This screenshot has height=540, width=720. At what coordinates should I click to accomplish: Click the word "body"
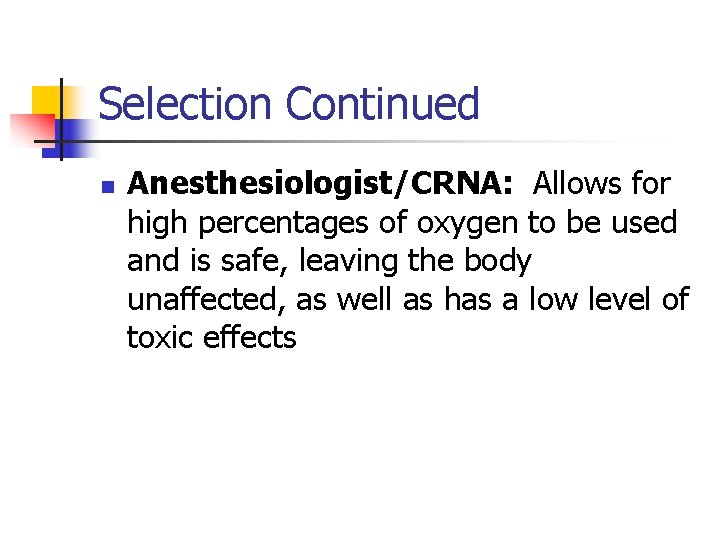(x=498, y=262)
